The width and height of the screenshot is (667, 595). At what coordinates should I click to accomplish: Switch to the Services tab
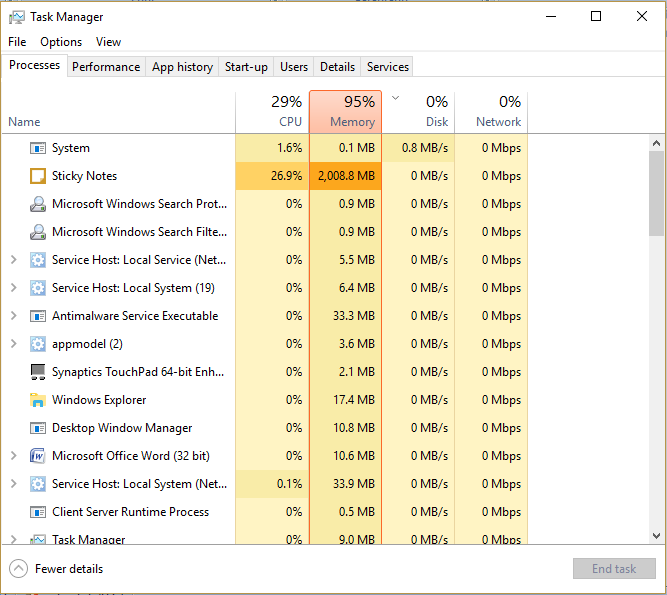[x=387, y=67]
